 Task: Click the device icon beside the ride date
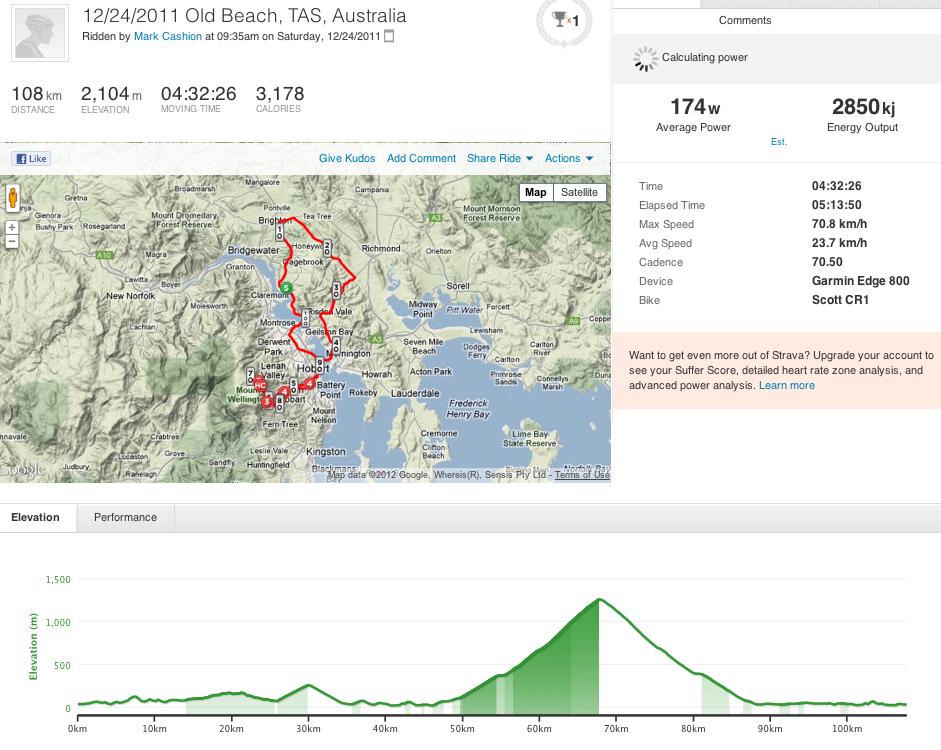pos(389,37)
